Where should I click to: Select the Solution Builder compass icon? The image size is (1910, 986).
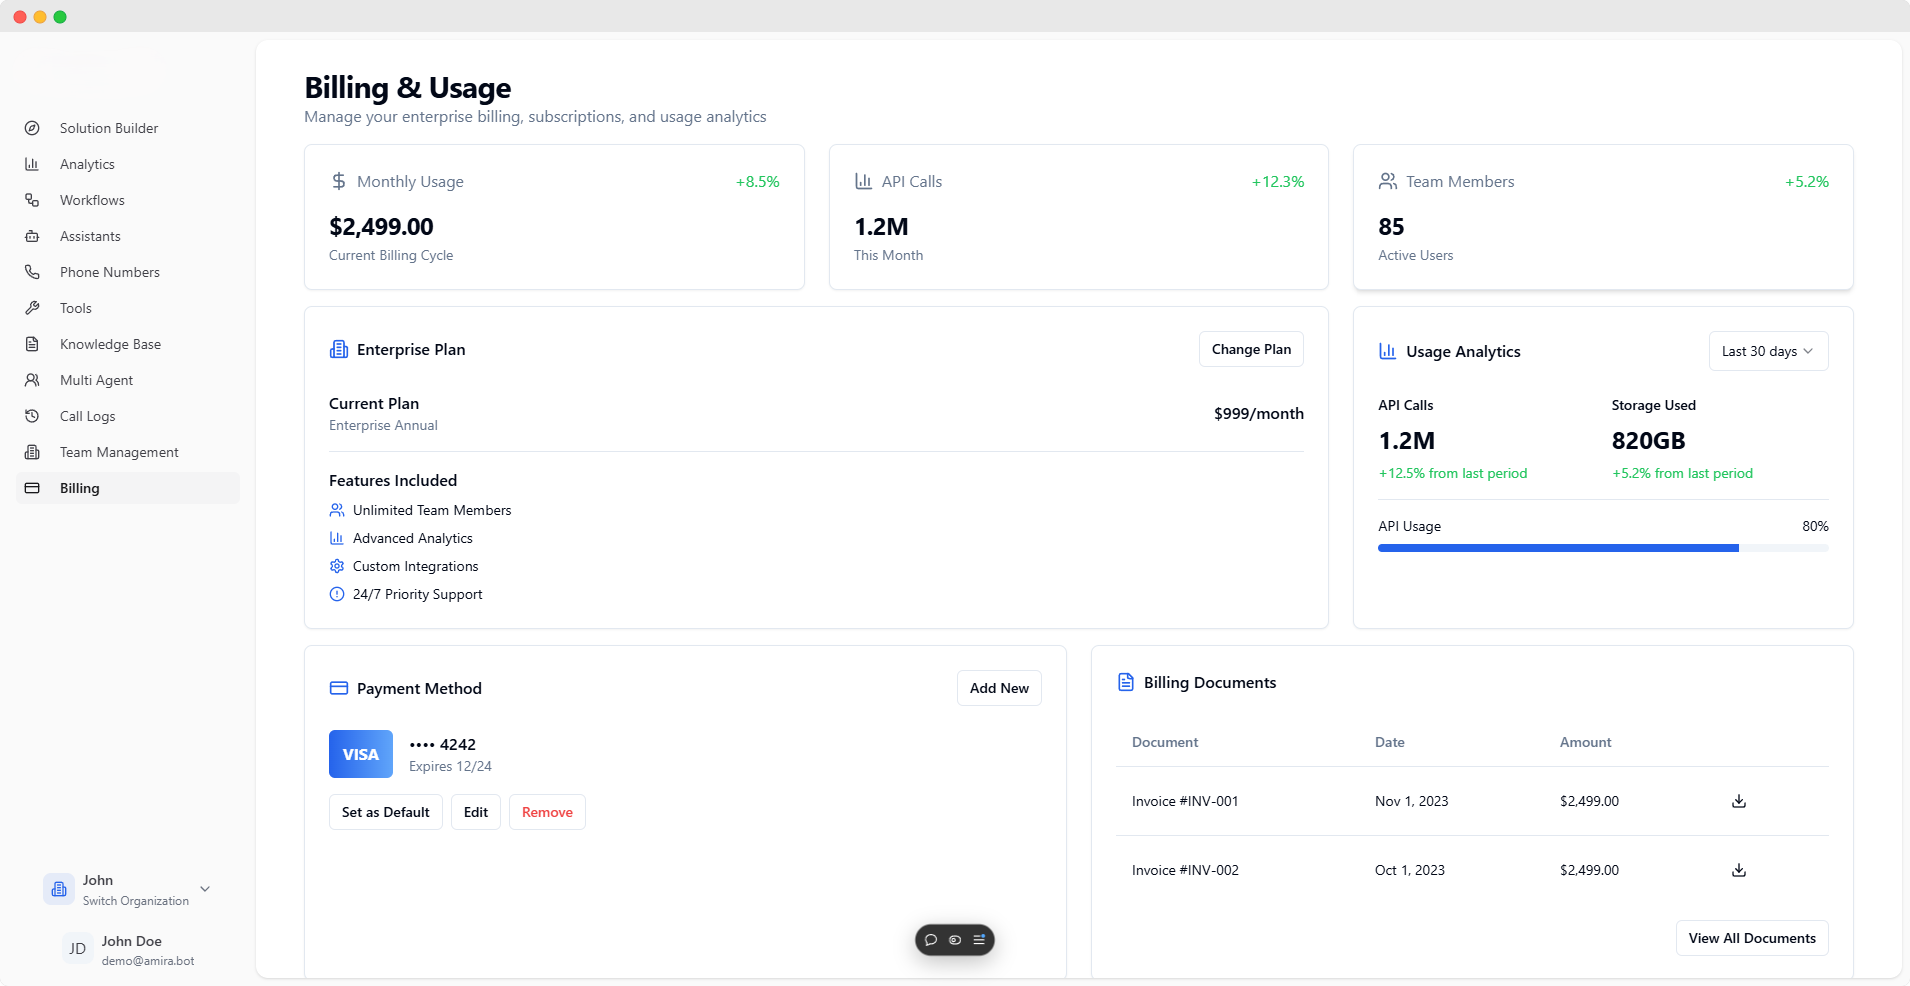(x=33, y=128)
